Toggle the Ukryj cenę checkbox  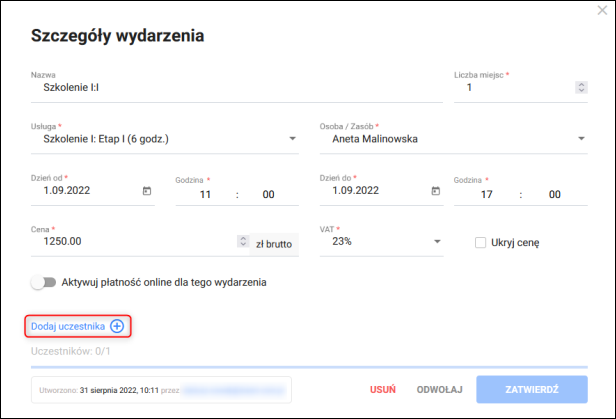point(481,242)
